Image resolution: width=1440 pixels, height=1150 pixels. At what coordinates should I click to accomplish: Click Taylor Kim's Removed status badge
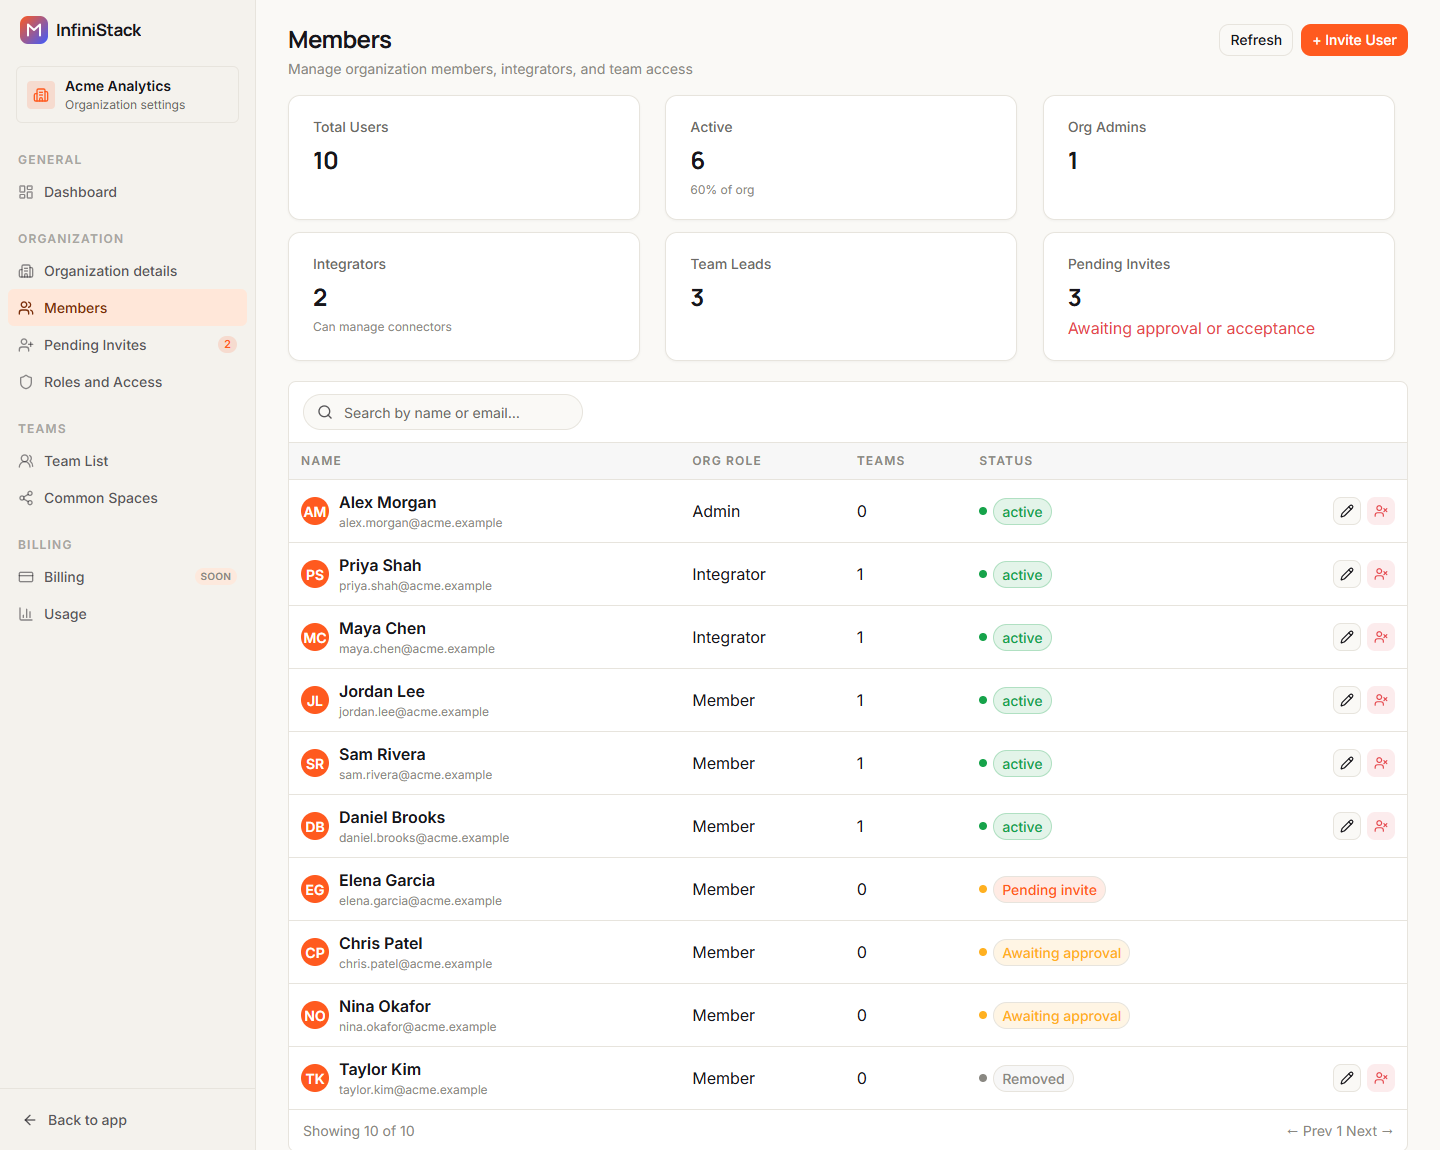pos(1033,1079)
